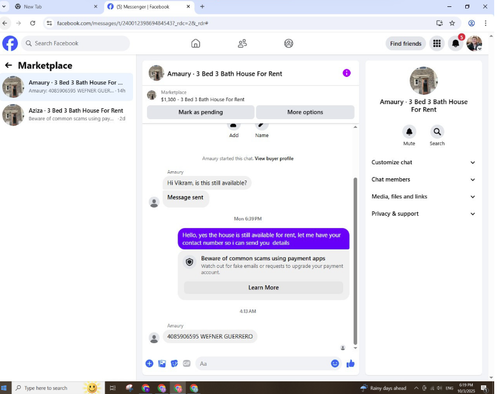Click the Name edit pencil icon

262,126
